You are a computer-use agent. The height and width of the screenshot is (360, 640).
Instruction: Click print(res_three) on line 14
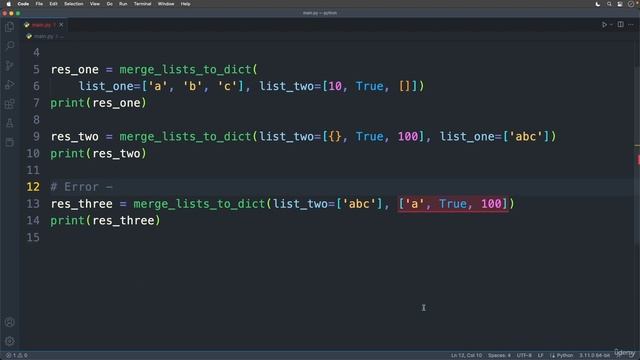[105, 220]
